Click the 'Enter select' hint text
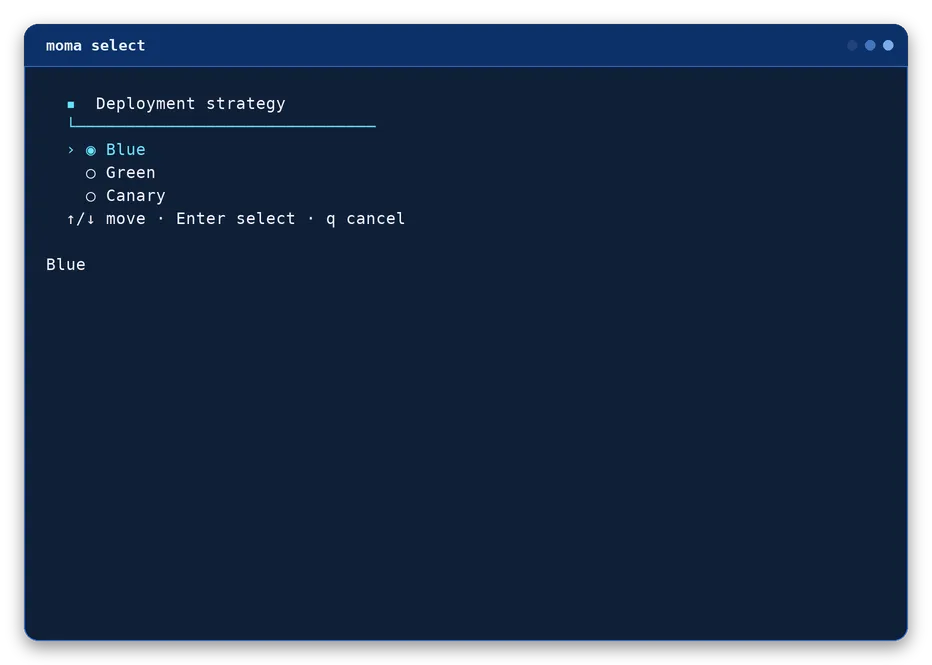Screen dimensions: 932x665 pos(235,219)
